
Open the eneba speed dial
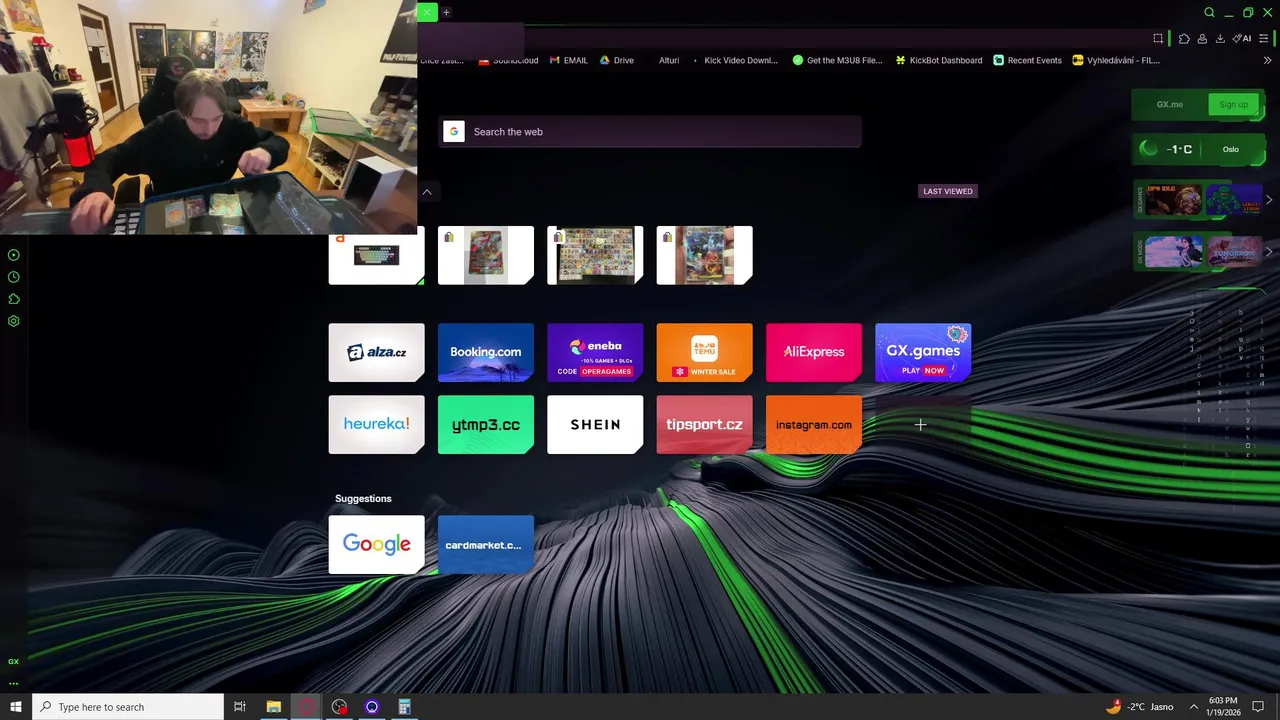click(x=595, y=352)
